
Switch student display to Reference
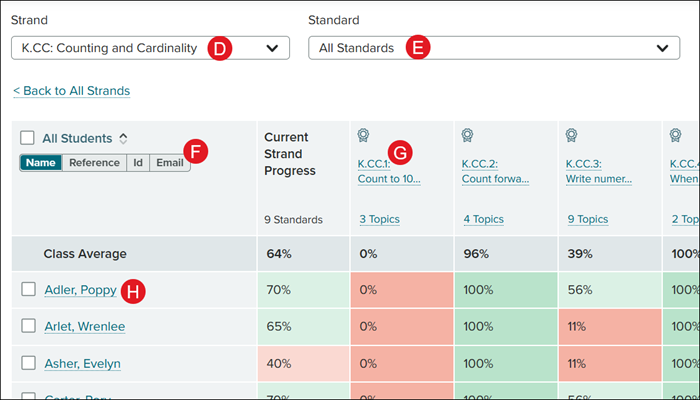(x=94, y=163)
